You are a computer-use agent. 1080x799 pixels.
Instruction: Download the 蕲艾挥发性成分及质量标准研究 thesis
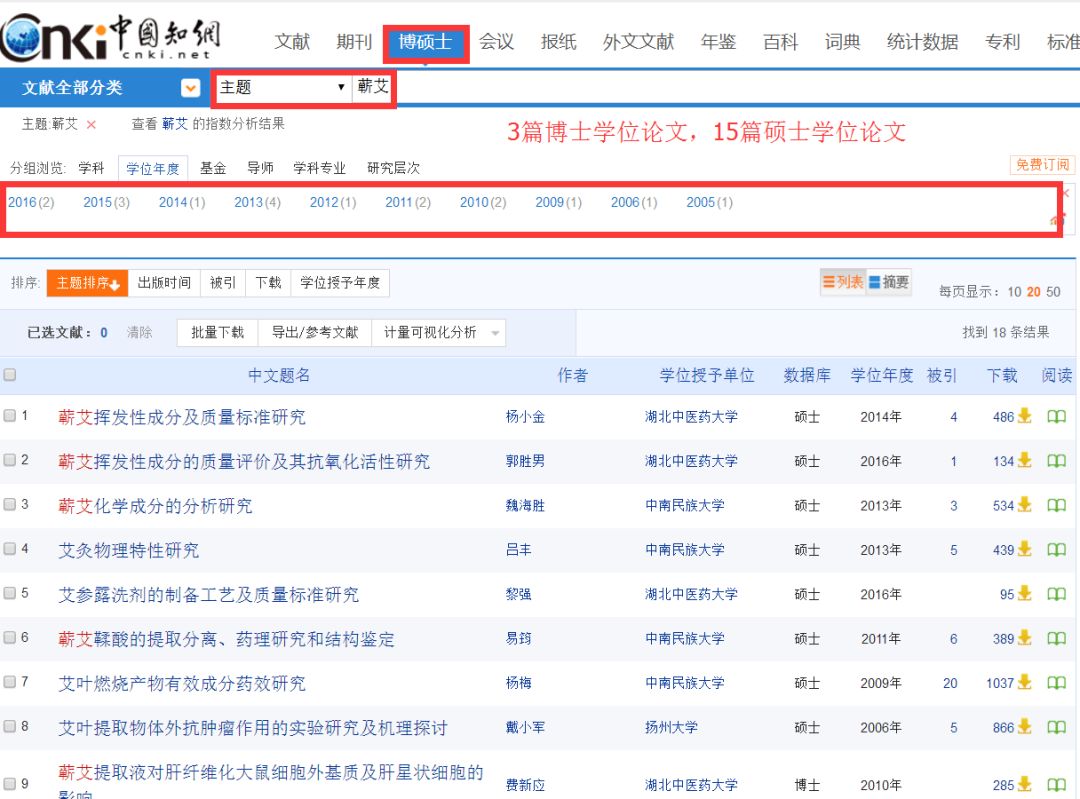[1023, 417]
